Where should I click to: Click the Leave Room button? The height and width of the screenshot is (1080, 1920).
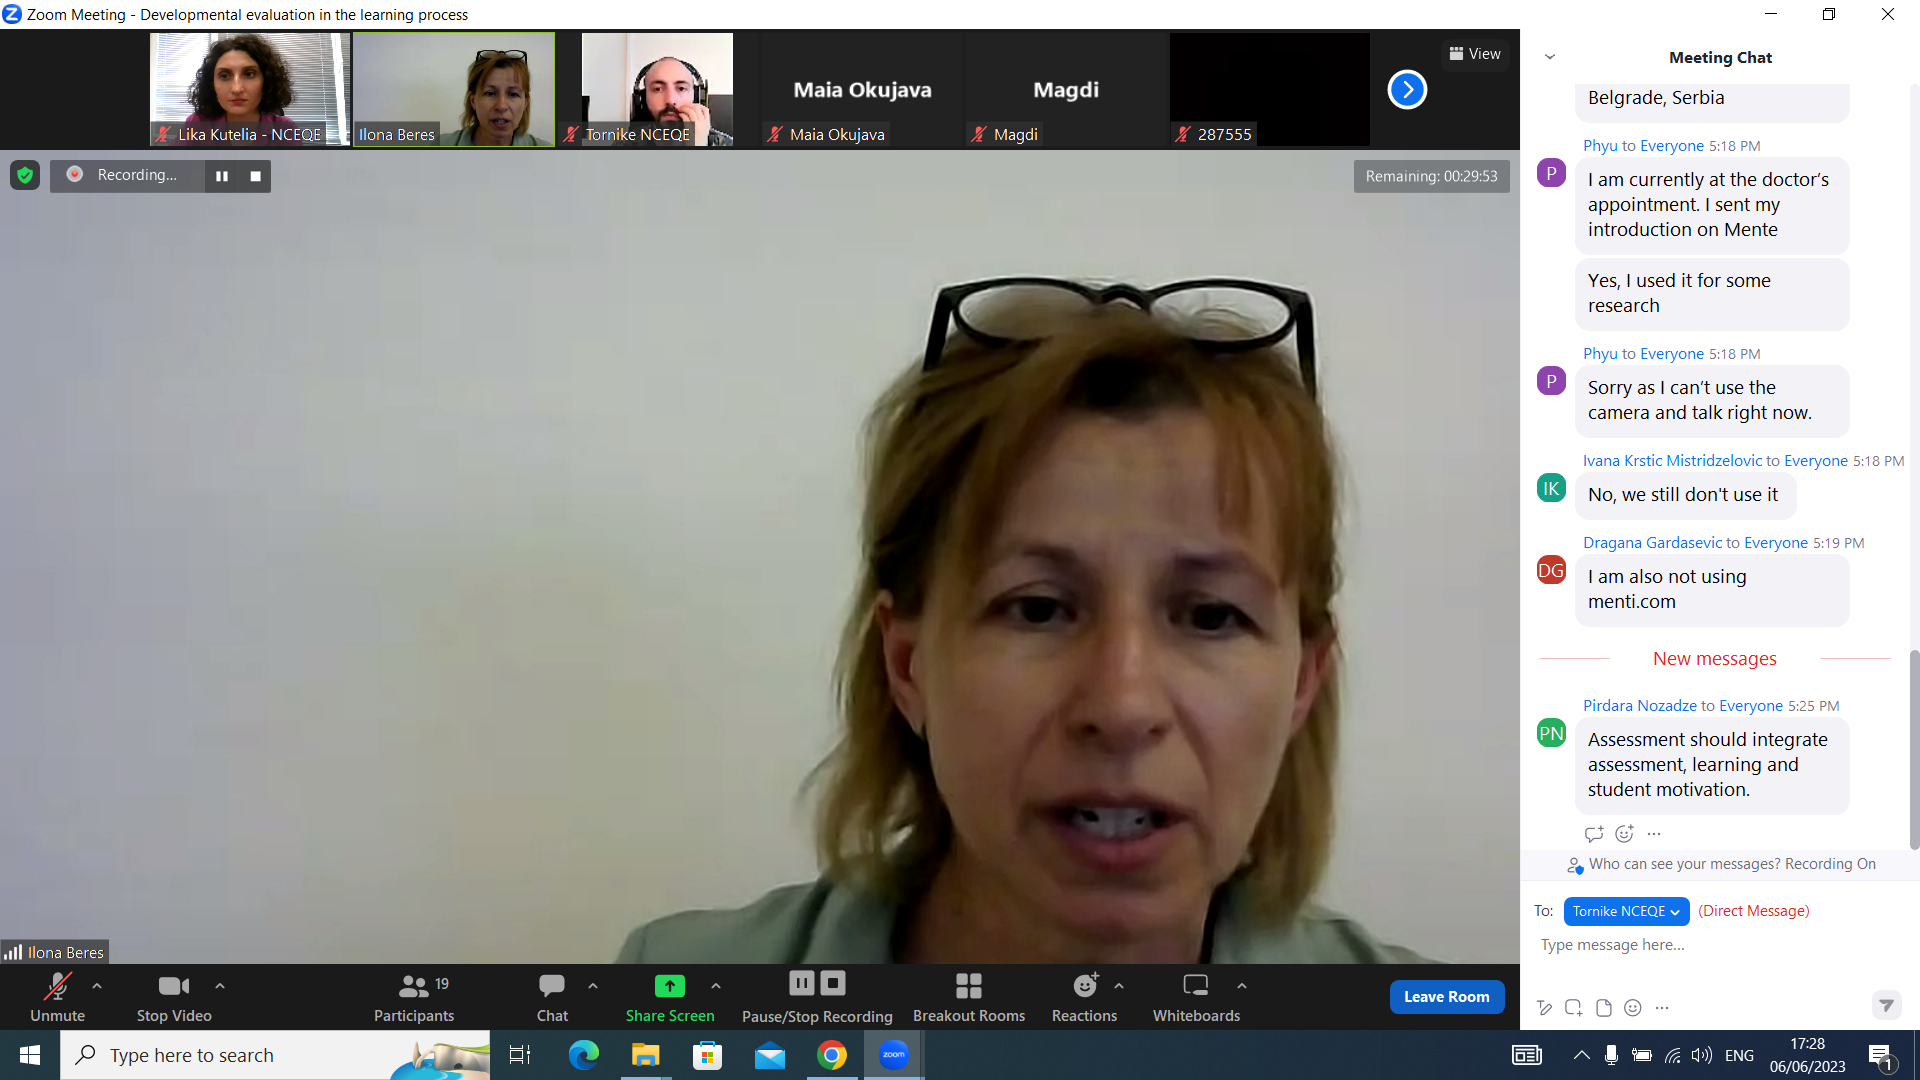pos(1446,997)
